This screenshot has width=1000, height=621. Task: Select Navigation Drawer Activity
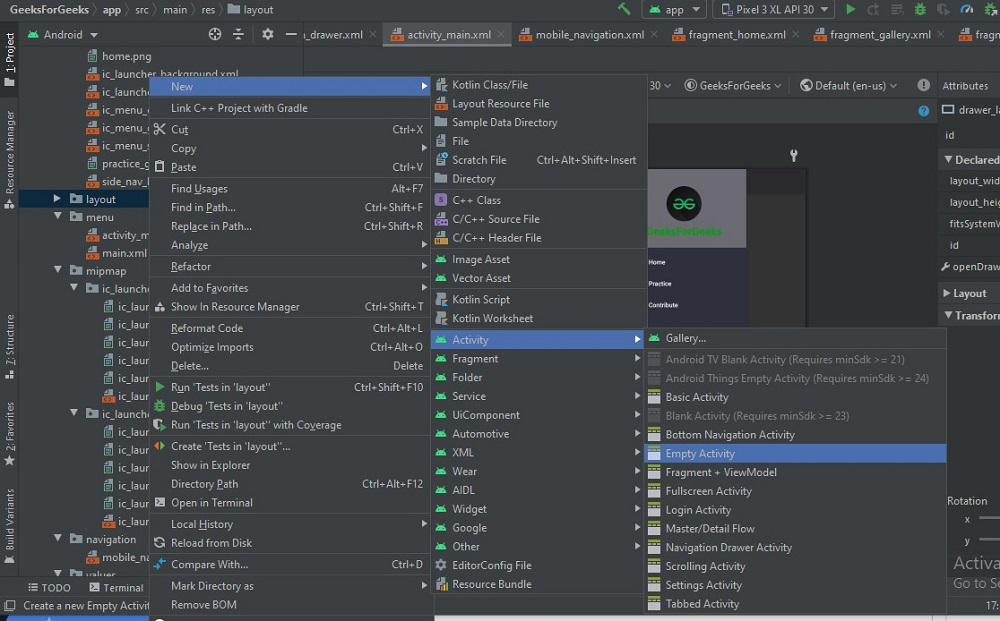795,548
